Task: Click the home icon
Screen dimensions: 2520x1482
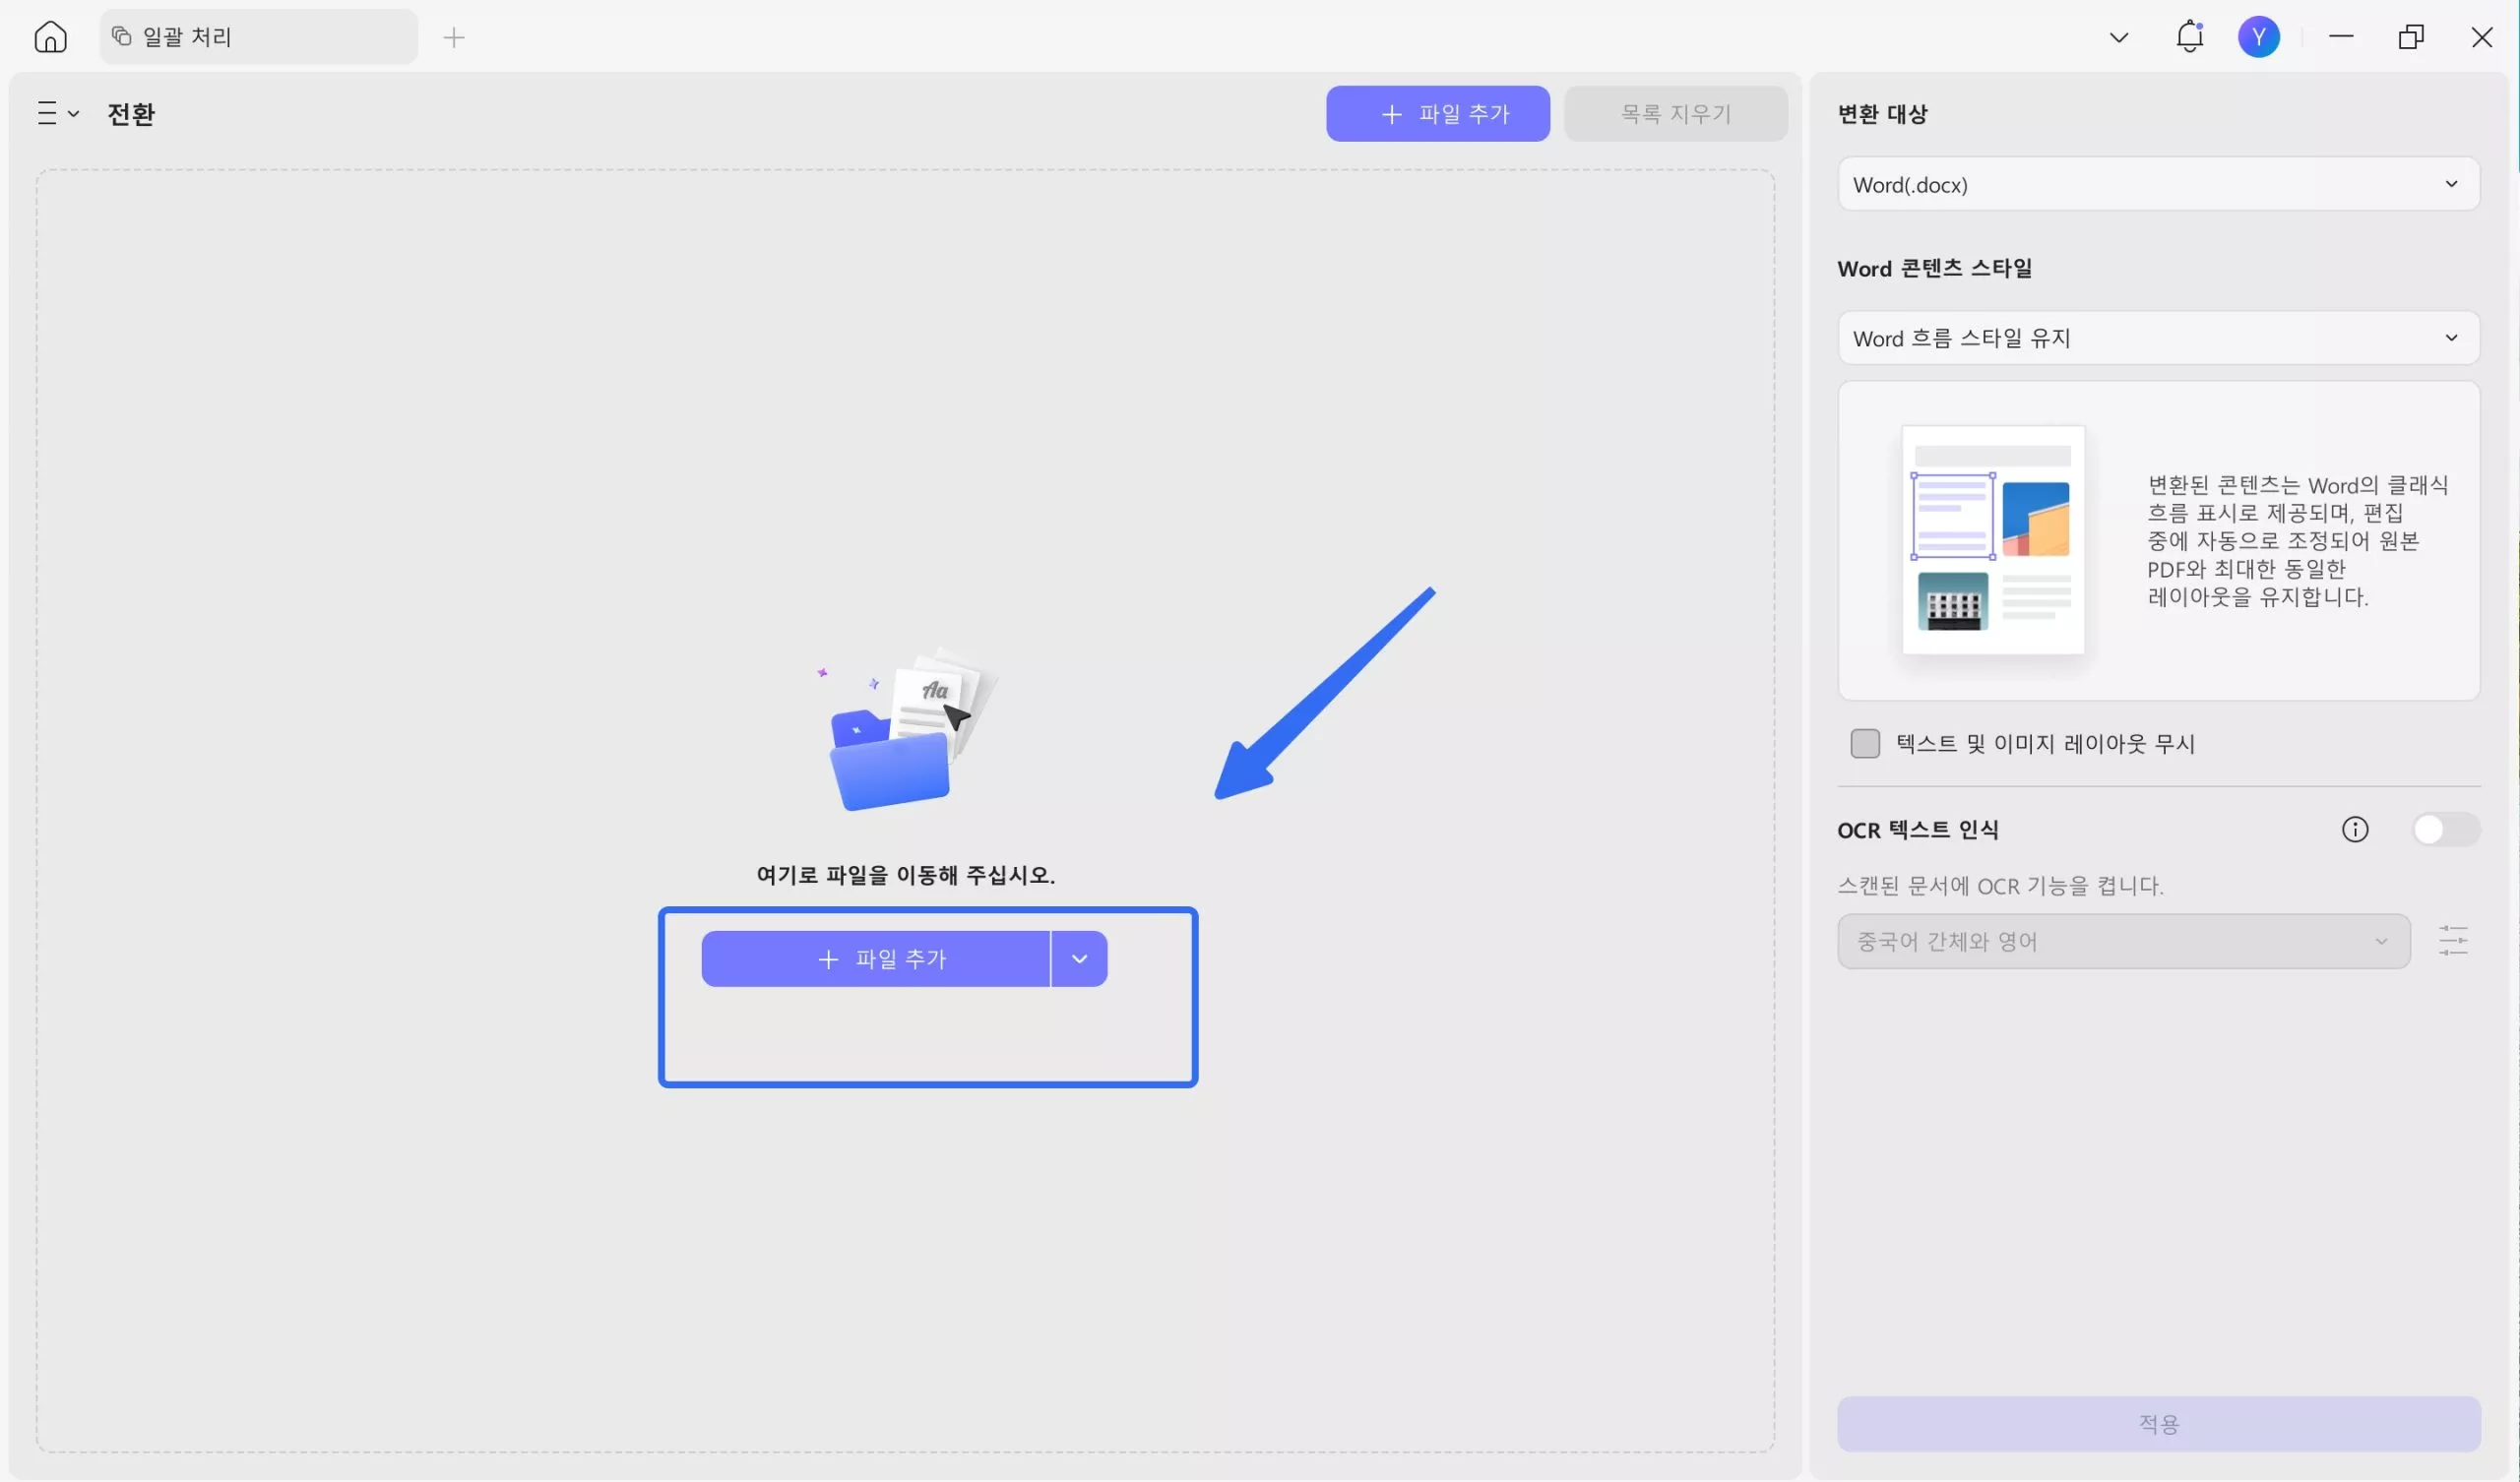Action: [x=50, y=37]
